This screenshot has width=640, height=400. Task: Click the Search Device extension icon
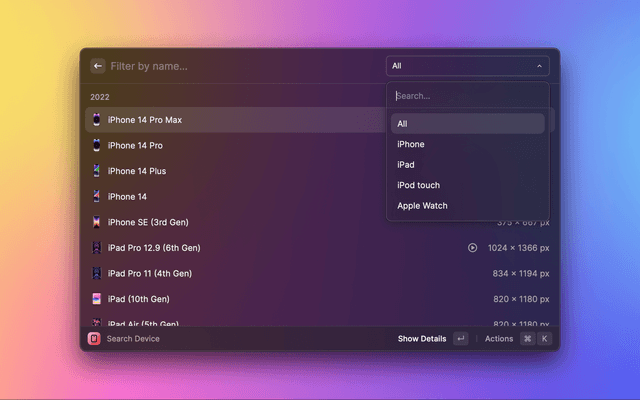pyautogui.click(x=95, y=339)
